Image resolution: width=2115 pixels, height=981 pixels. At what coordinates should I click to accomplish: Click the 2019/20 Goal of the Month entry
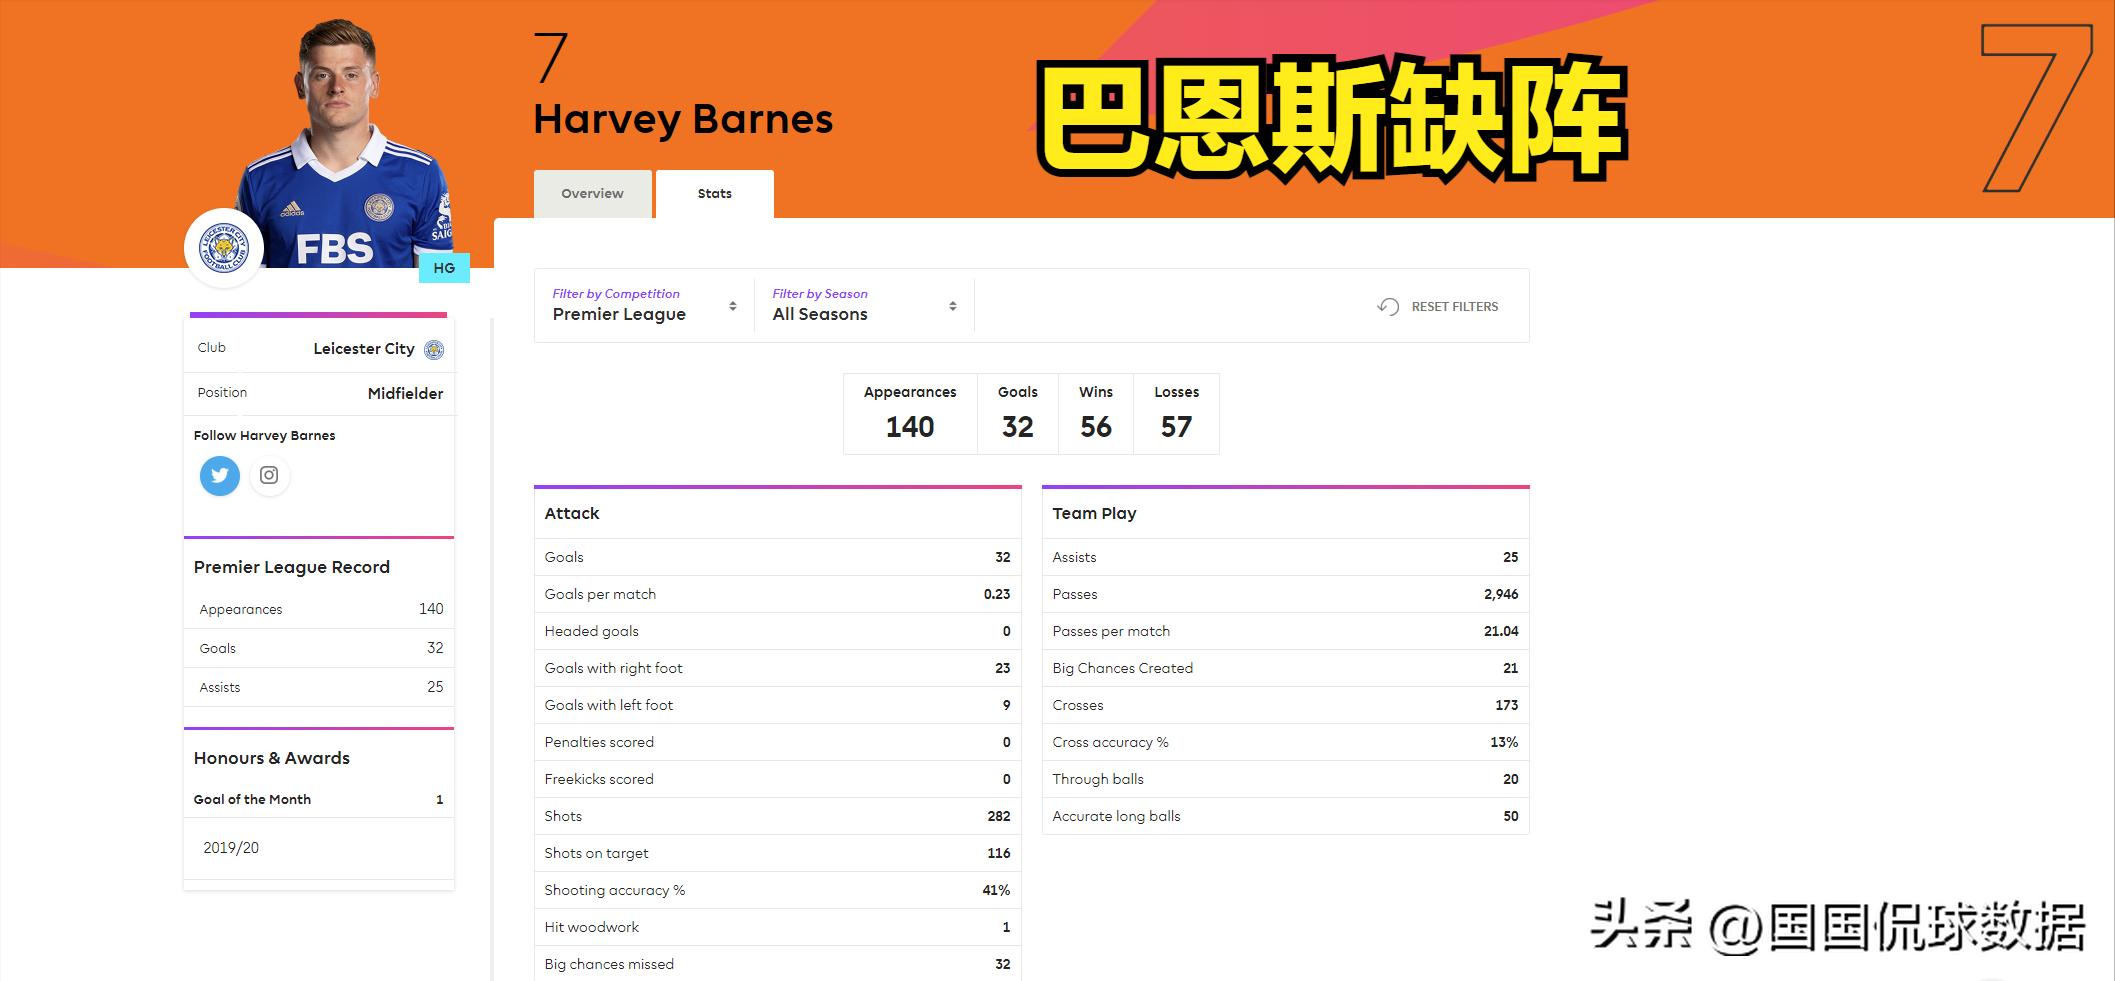pos(231,848)
